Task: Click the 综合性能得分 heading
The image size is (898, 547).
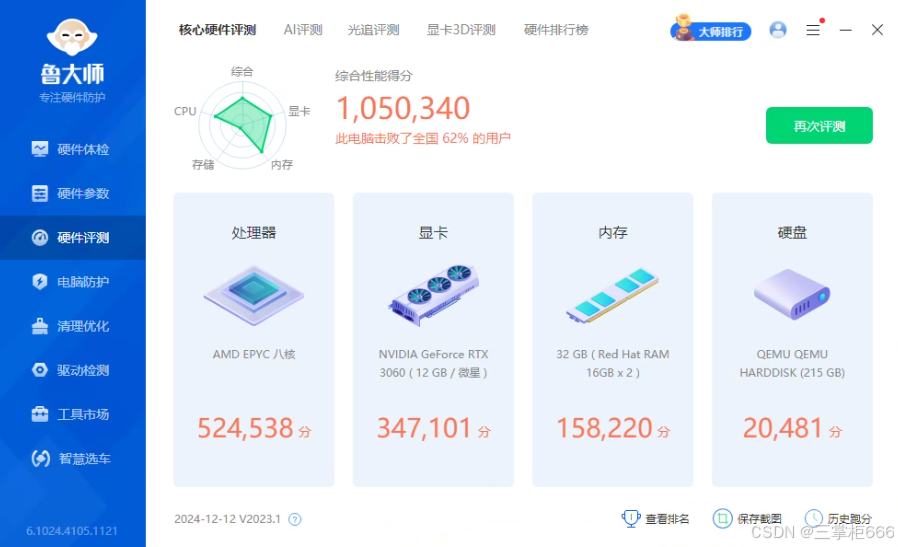Action: [373, 76]
